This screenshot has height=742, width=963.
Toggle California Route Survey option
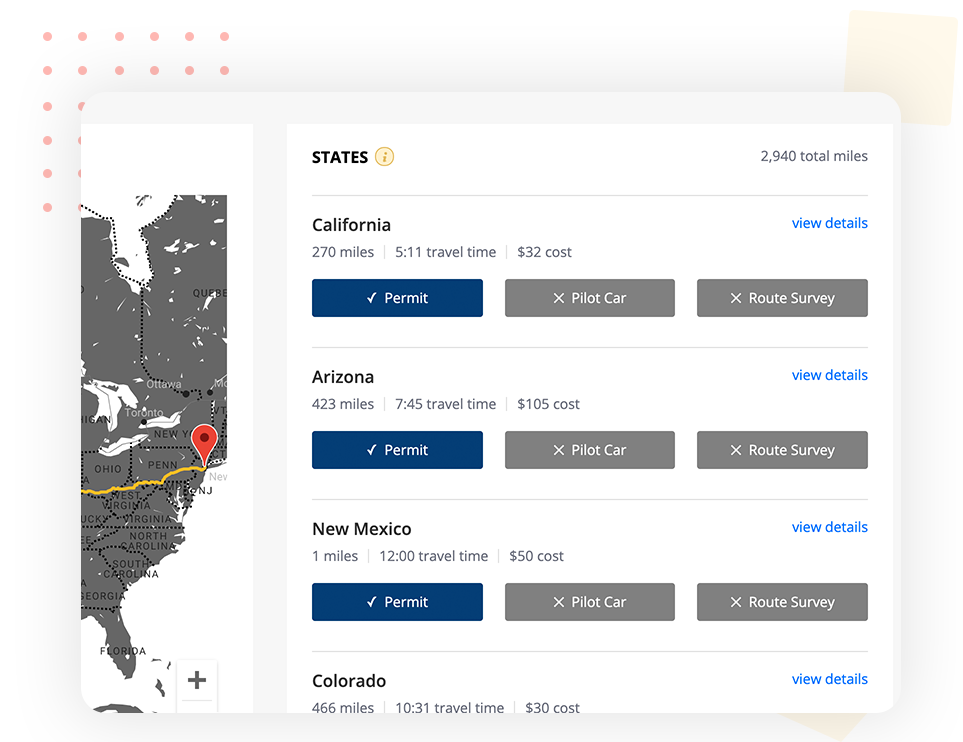tap(782, 298)
